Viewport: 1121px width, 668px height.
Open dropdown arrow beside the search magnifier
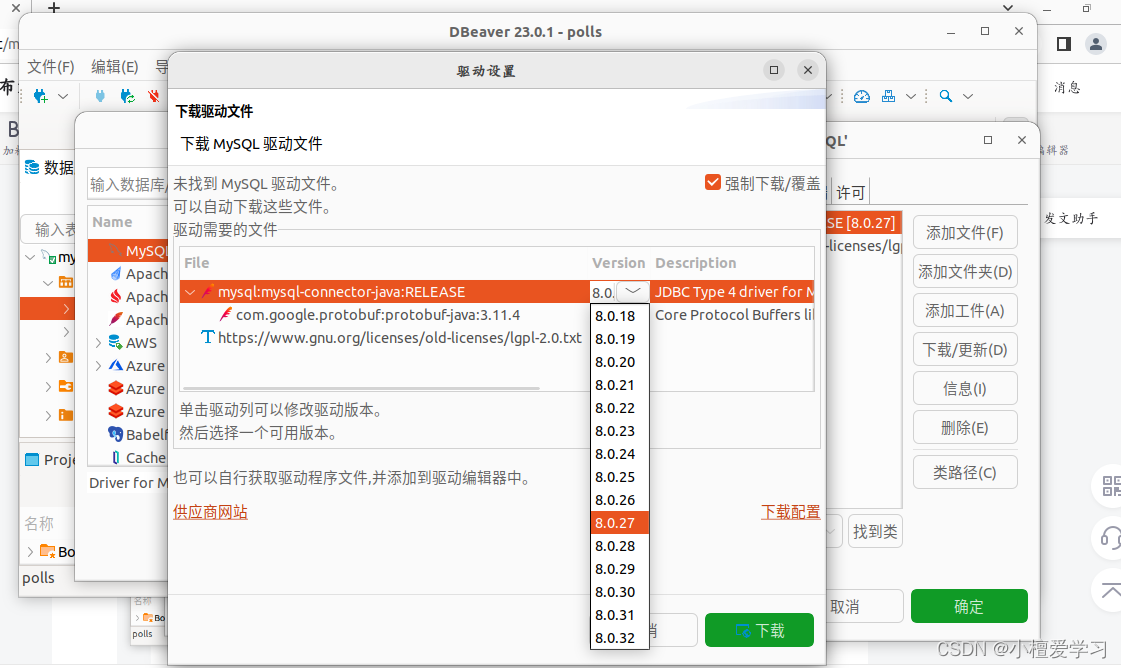(968, 96)
